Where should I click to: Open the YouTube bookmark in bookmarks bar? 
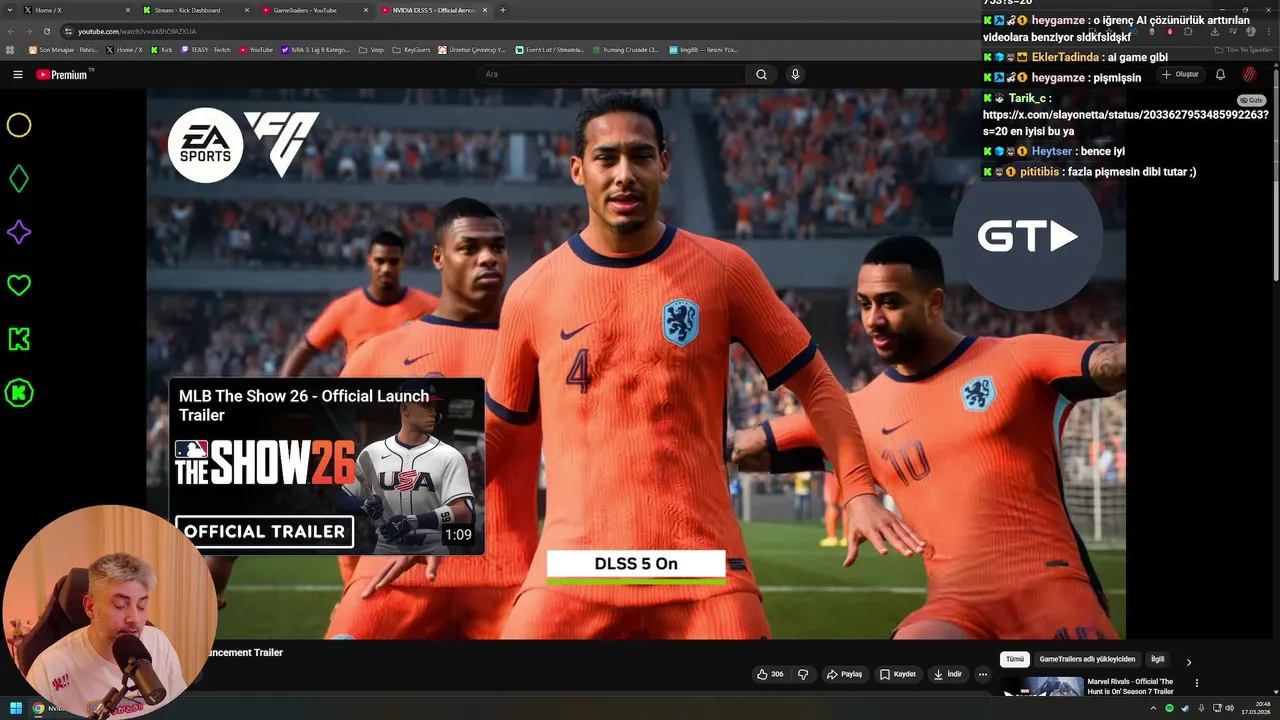257,49
